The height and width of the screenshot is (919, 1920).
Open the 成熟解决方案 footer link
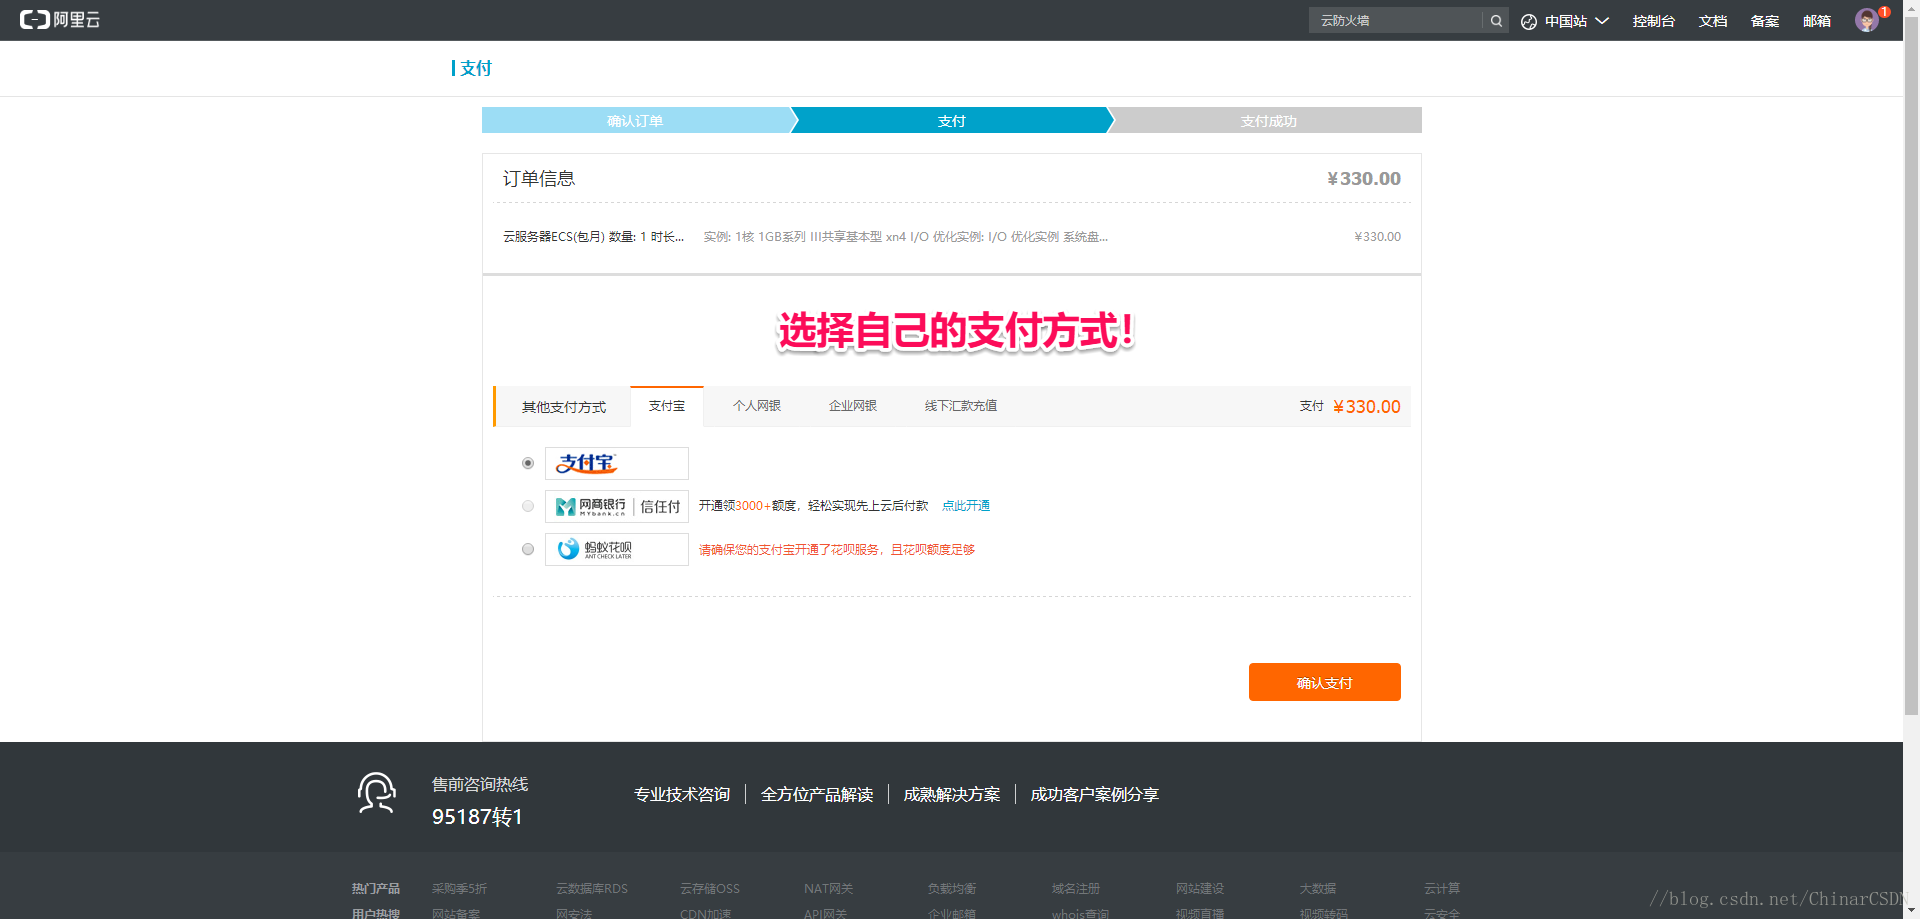(x=952, y=794)
